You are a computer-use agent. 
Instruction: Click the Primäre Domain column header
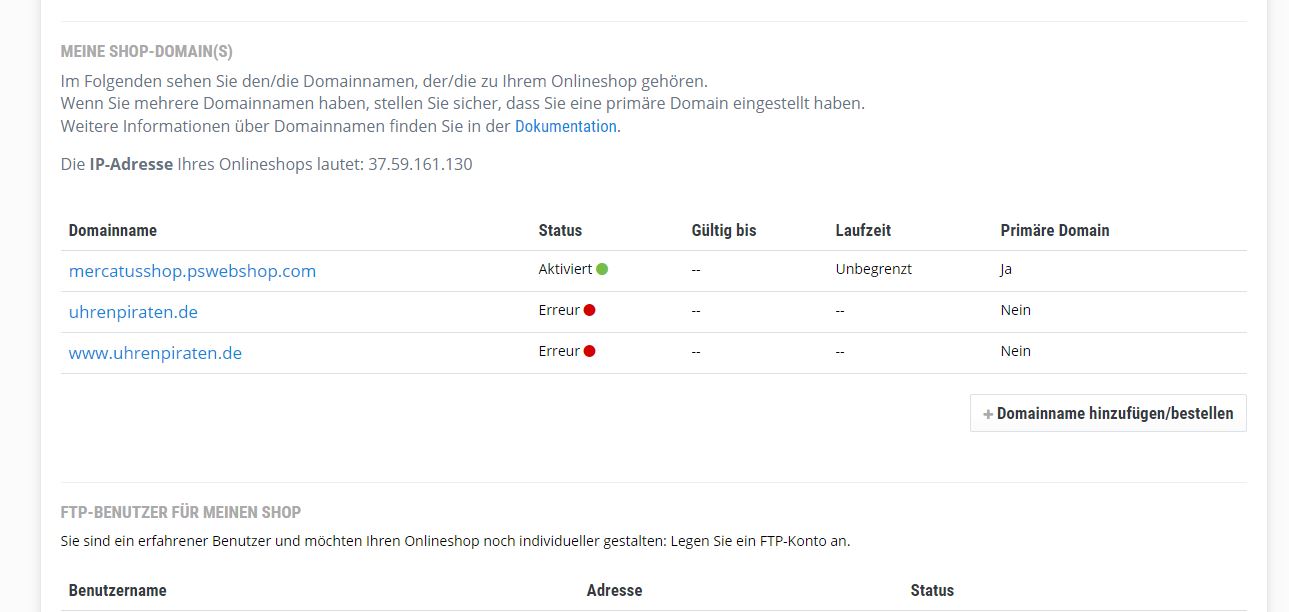1055,230
